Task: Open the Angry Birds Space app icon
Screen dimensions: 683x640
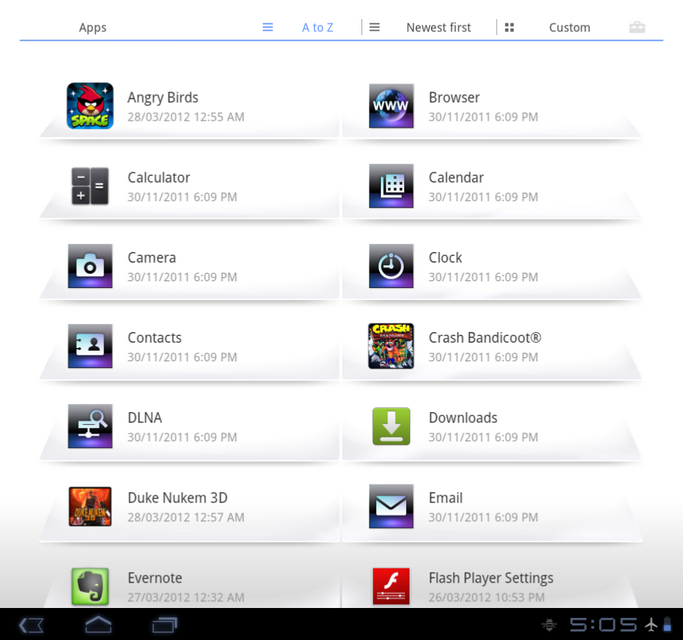Action: pos(90,106)
